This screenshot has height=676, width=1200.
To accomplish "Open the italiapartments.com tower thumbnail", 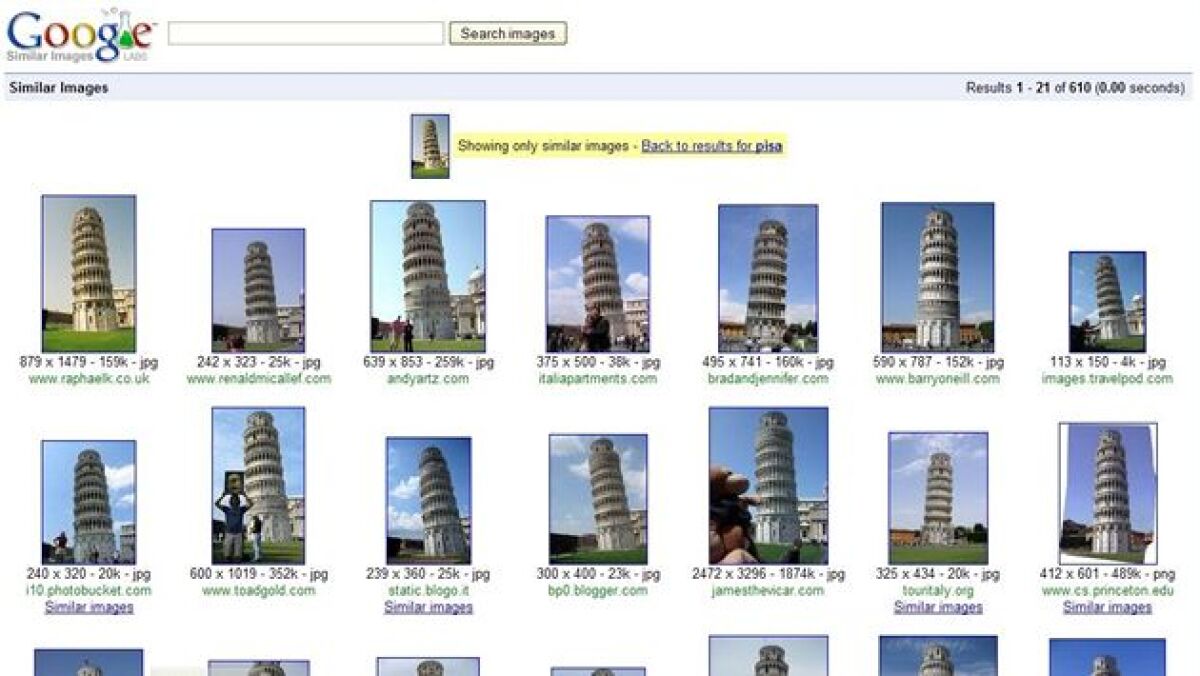I will pos(598,284).
